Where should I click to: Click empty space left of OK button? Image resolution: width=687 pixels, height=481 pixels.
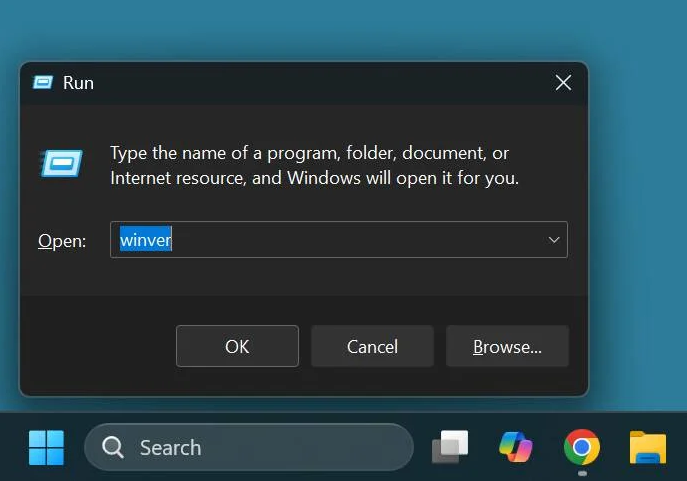pyautogui.click(x=100, y=346)
